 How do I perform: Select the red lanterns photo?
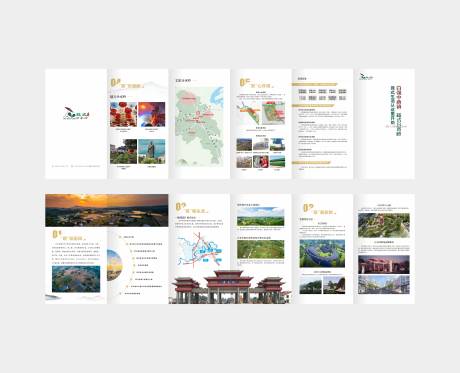(x=123, y=114)
